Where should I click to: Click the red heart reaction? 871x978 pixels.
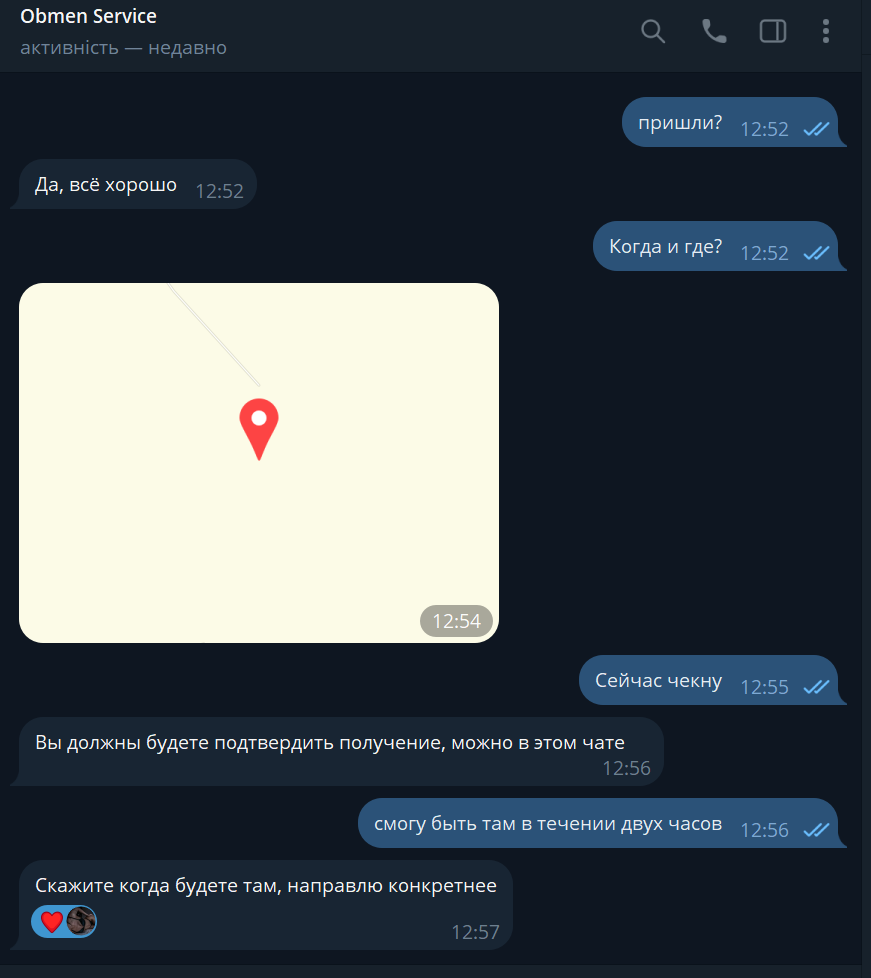(51, 921)
